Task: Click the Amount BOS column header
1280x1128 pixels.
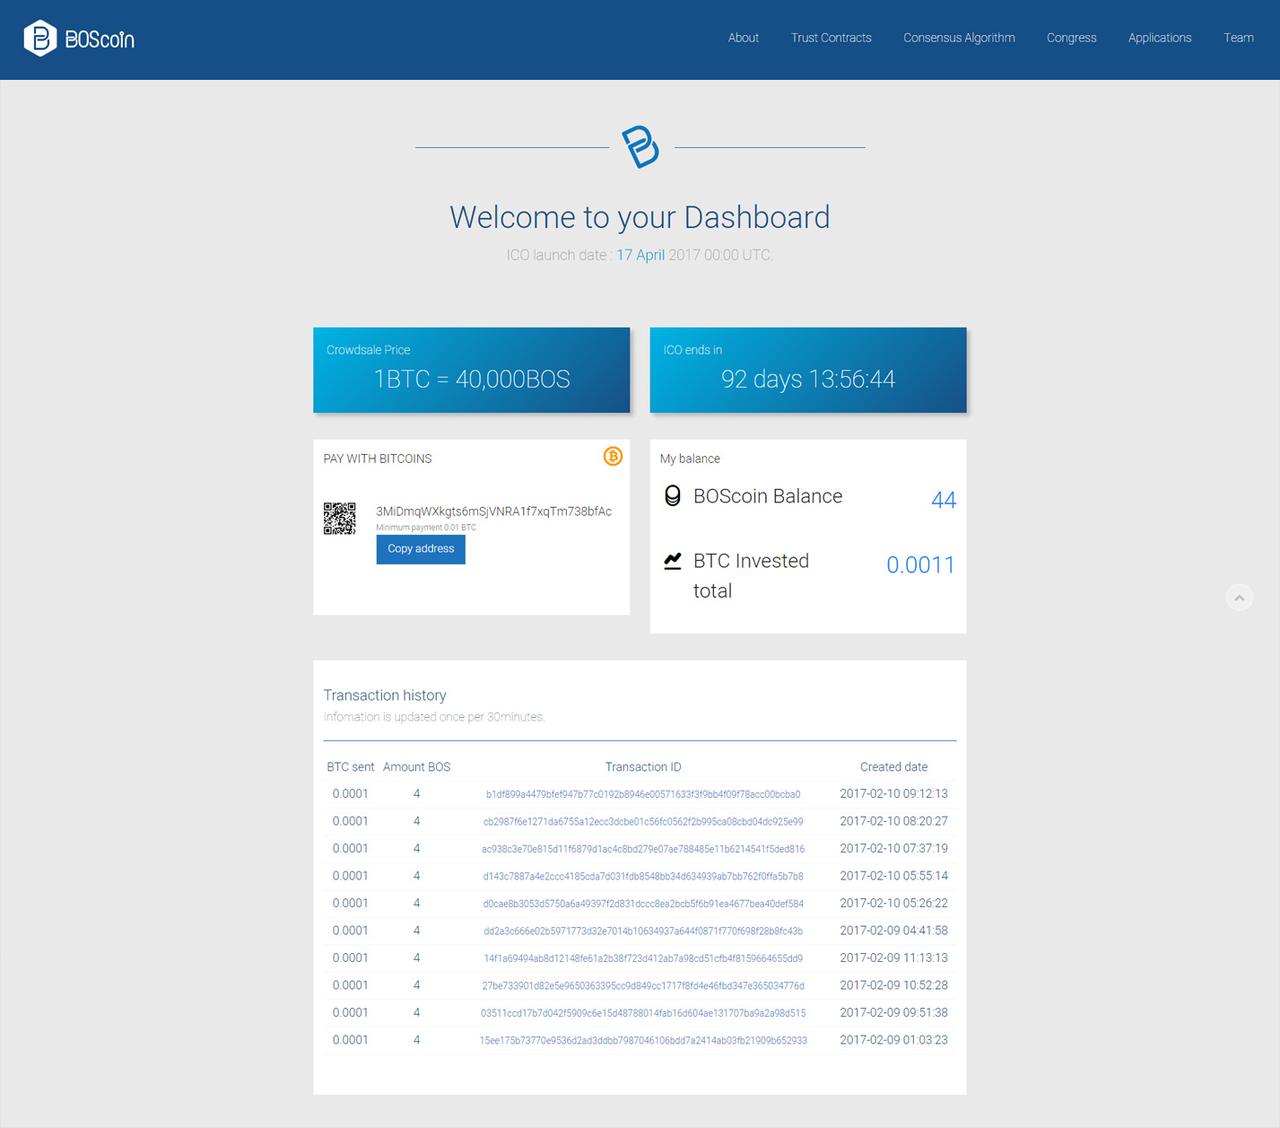Action: pos(417,767)
